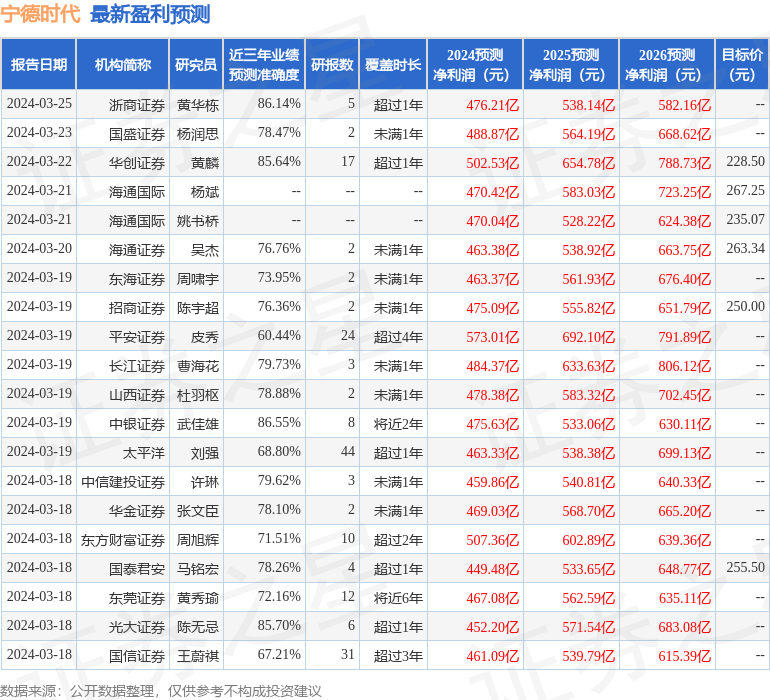Select institution 国盛证券
Screen dimensions: 770x700
(x=137, y=134)
